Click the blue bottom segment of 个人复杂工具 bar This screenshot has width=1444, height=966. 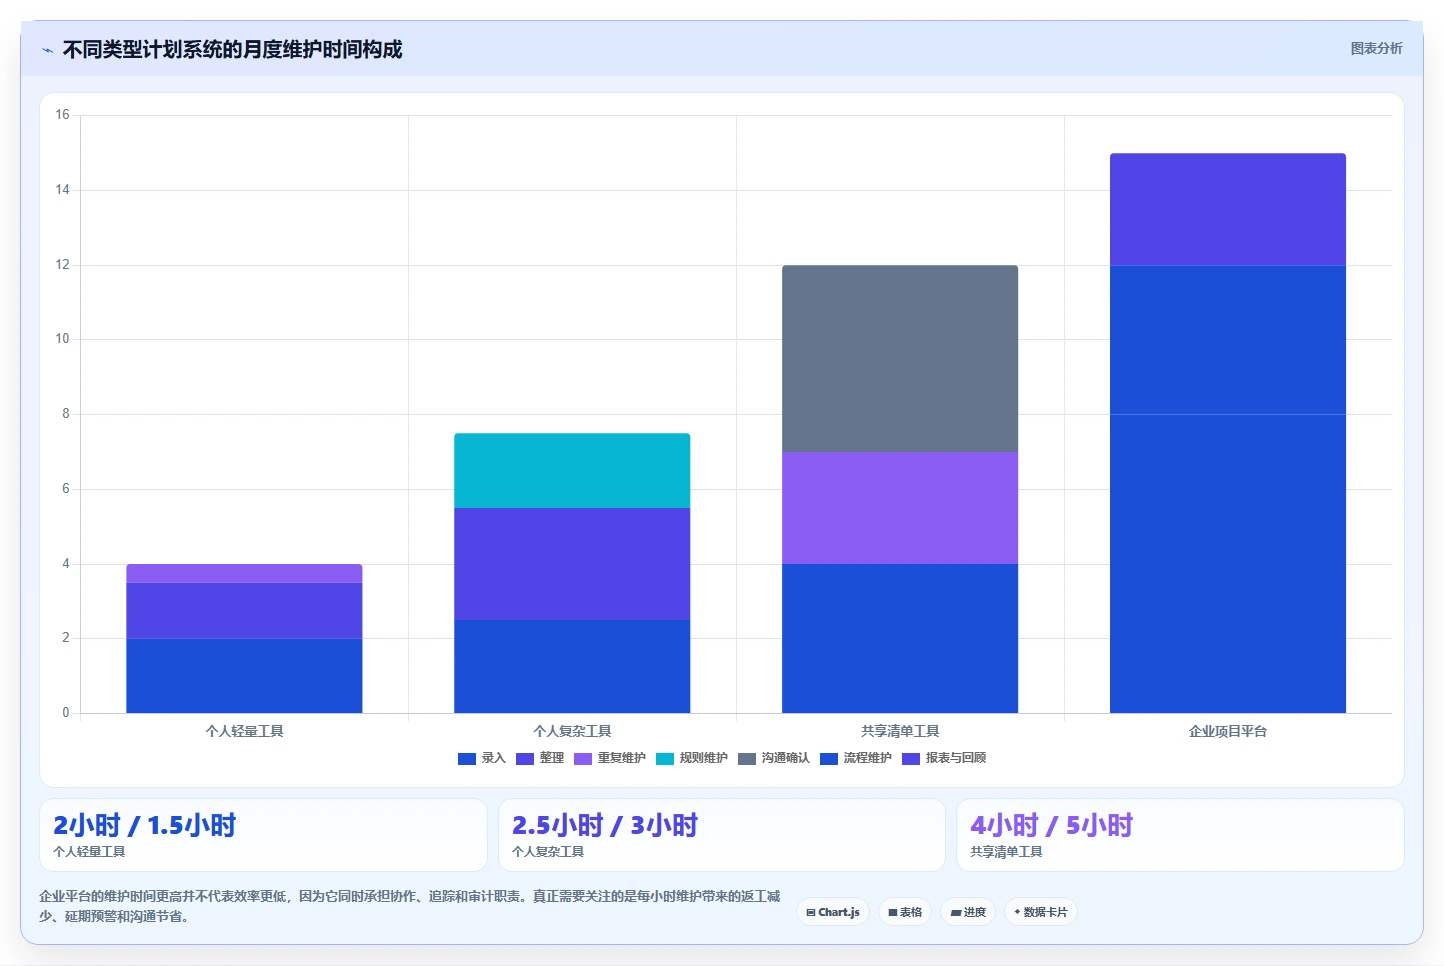pos(572,667)
